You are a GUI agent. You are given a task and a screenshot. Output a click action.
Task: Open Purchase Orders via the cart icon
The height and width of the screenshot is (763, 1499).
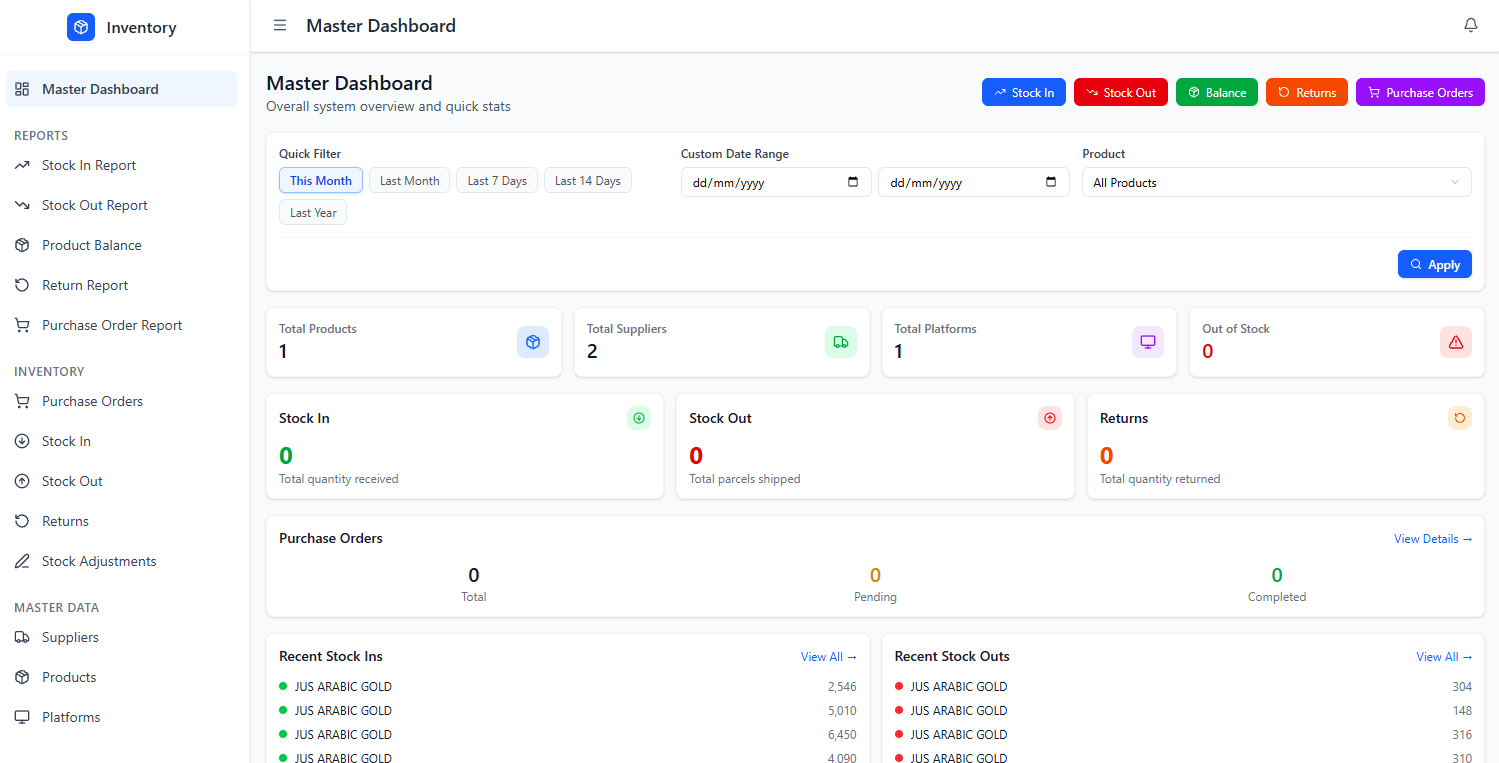pos(21,401)
